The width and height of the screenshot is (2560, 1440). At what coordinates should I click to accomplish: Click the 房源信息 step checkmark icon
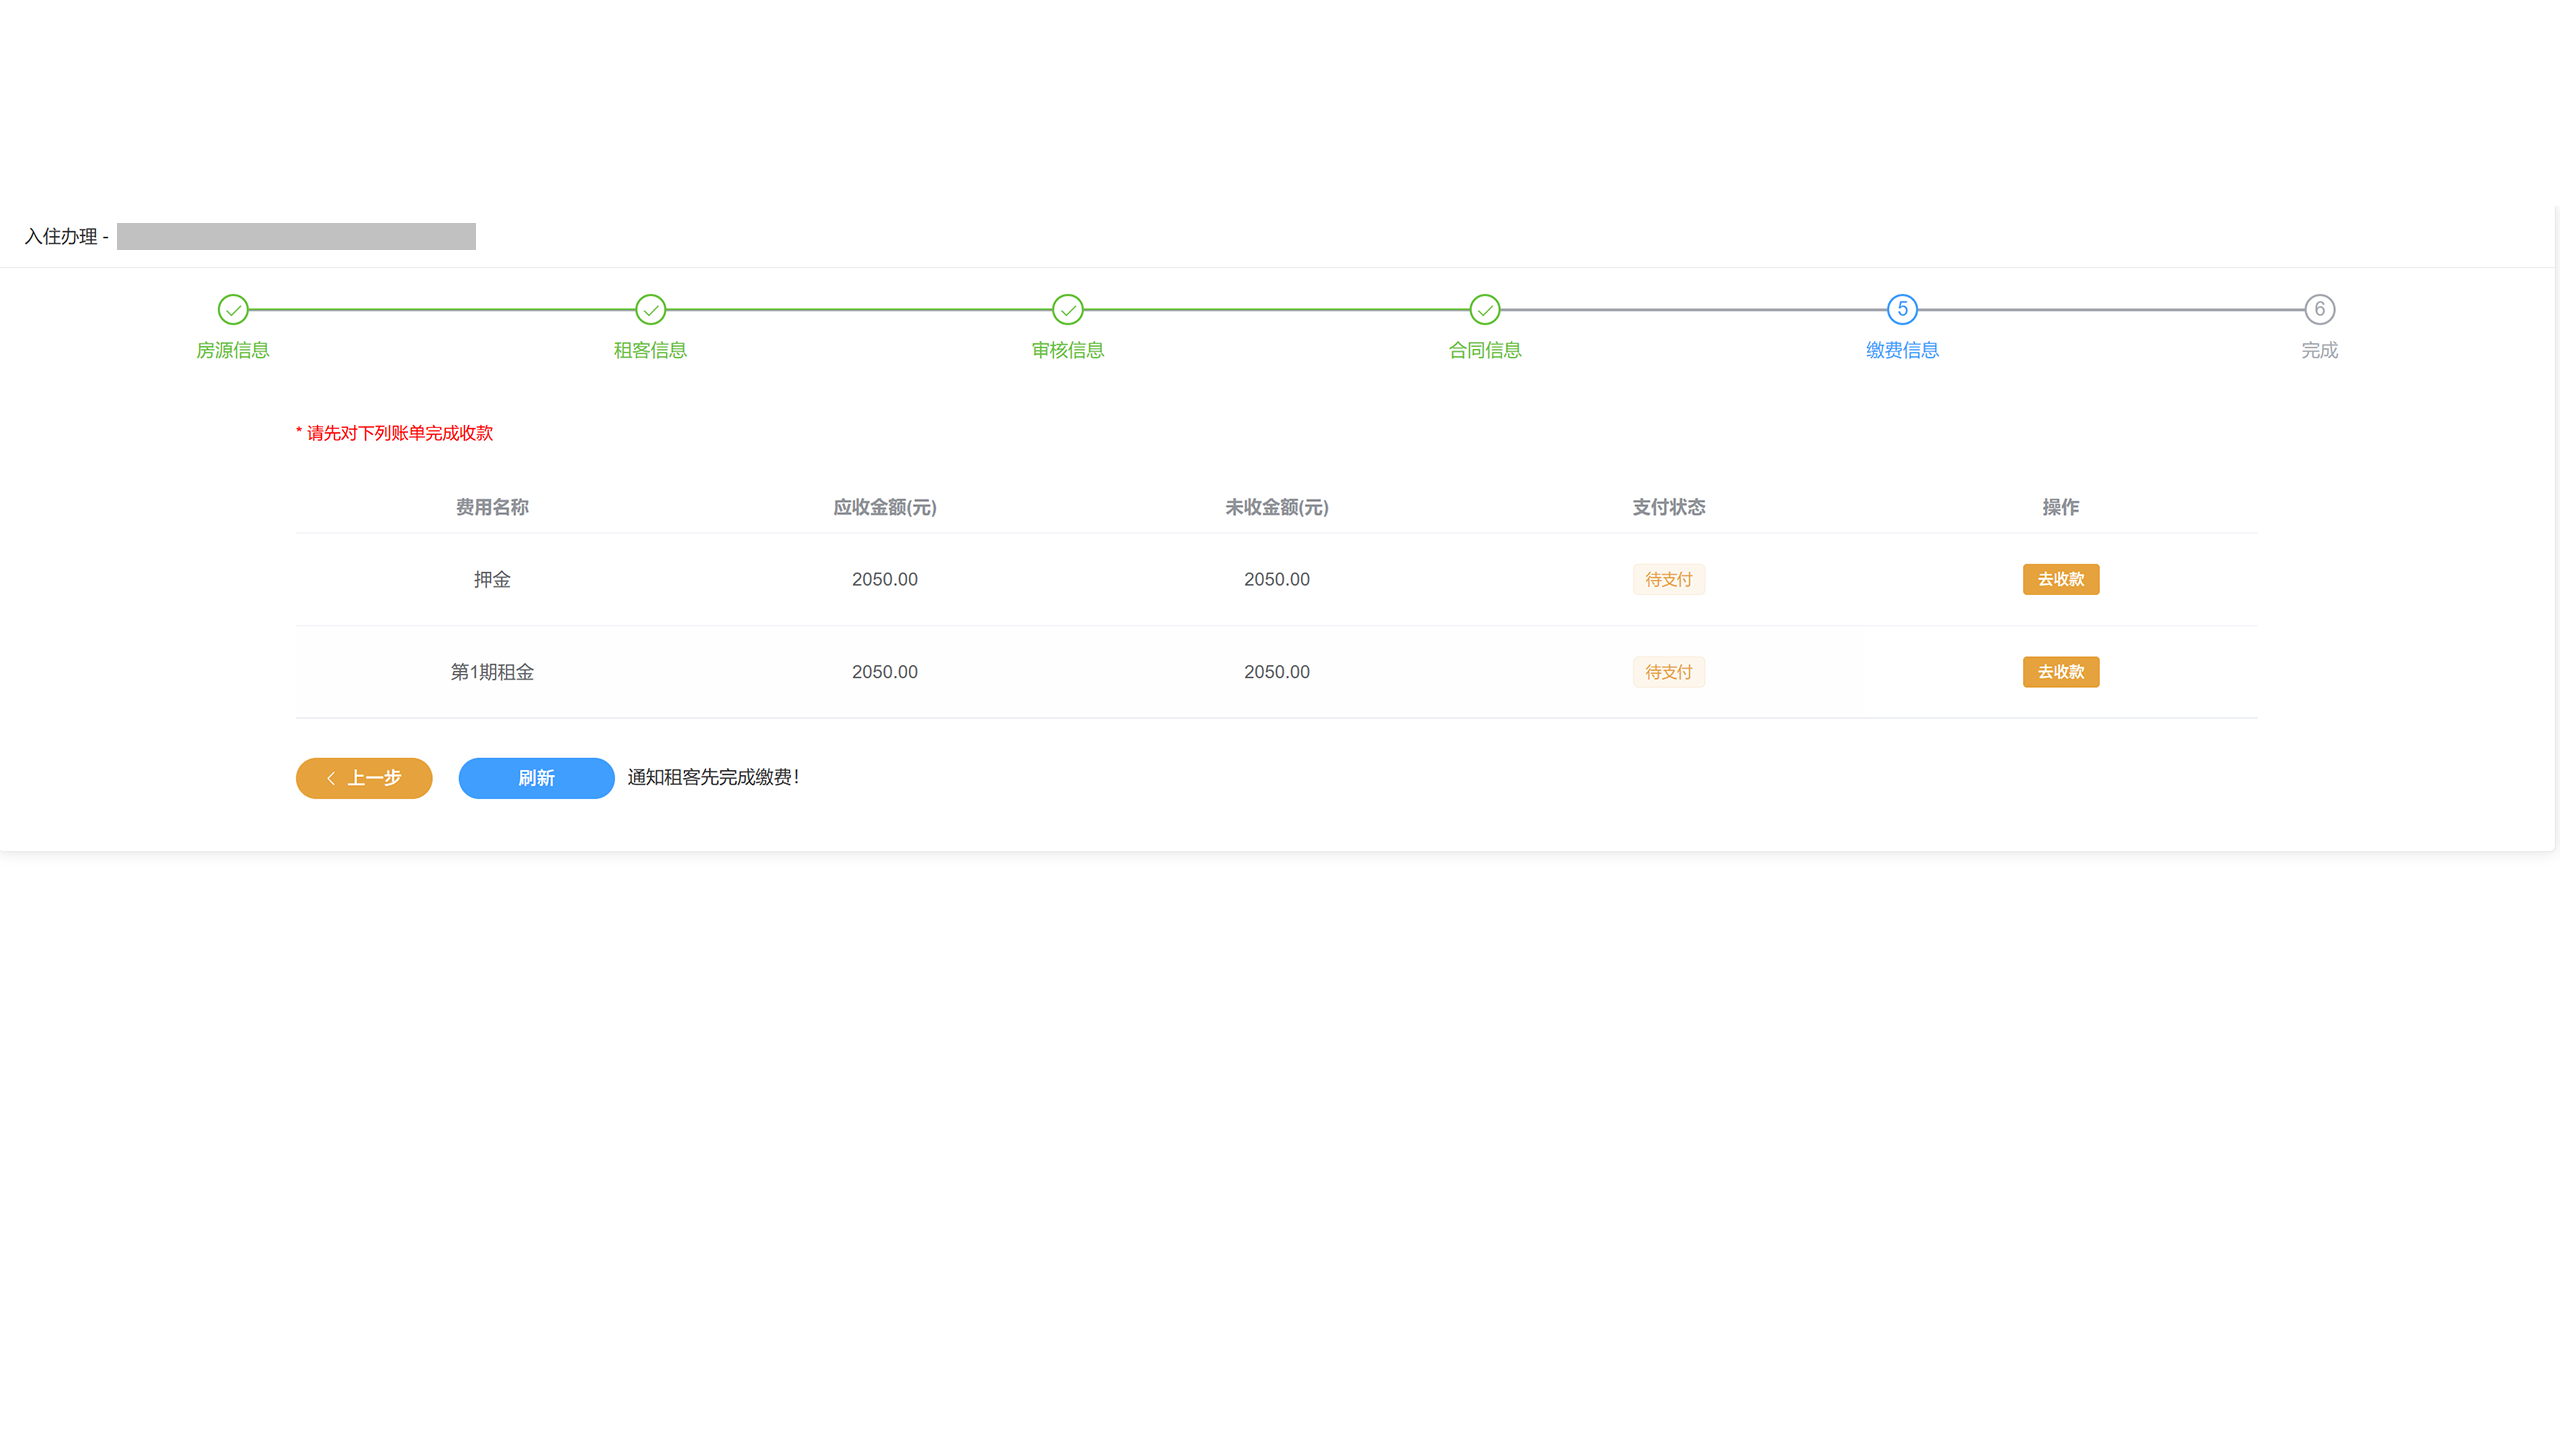click(233, 310)
